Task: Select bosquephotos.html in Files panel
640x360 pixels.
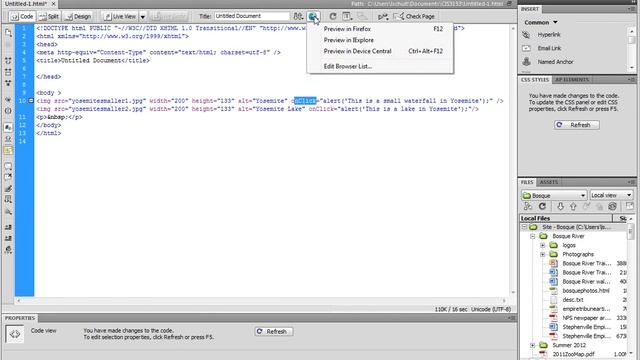Action: pos(585,291)
